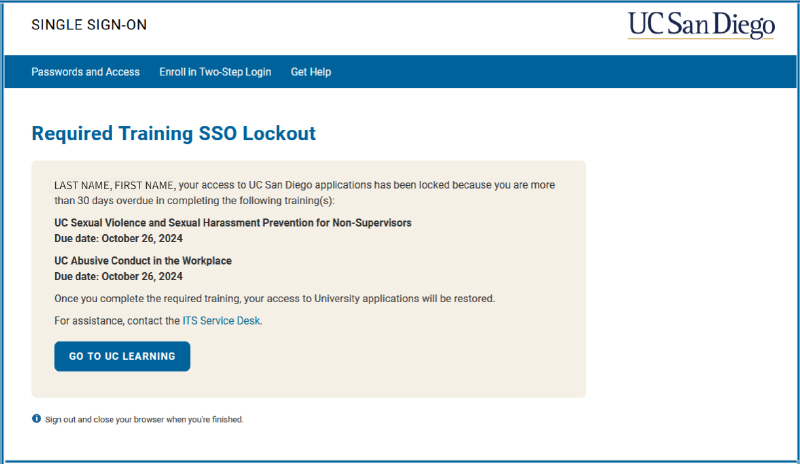The image size is (800, 464).
Task: Select the UC Abusive Conduct in the Workplace title
Action: tap(143, 260)
